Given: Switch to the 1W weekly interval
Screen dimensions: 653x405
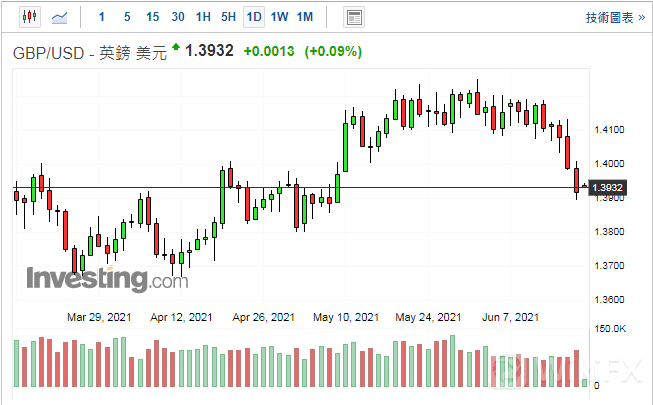Looking at the screenshot, I should point(279,17).
